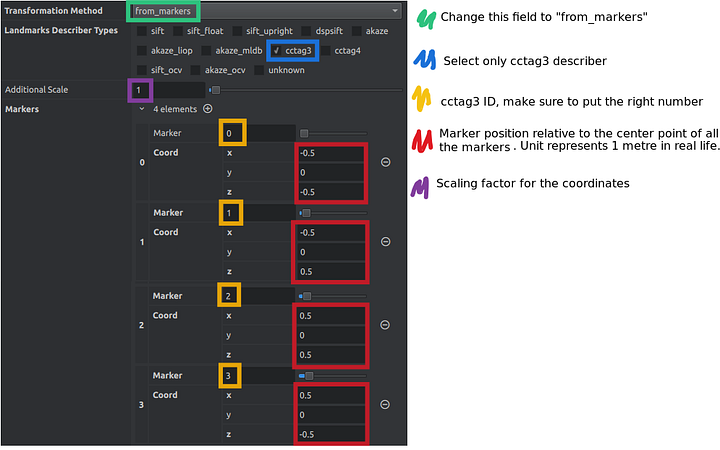Tick the akaze_ocv describer checkbox
The width and height of the screenshot is (720, 450).
point(196,70)
